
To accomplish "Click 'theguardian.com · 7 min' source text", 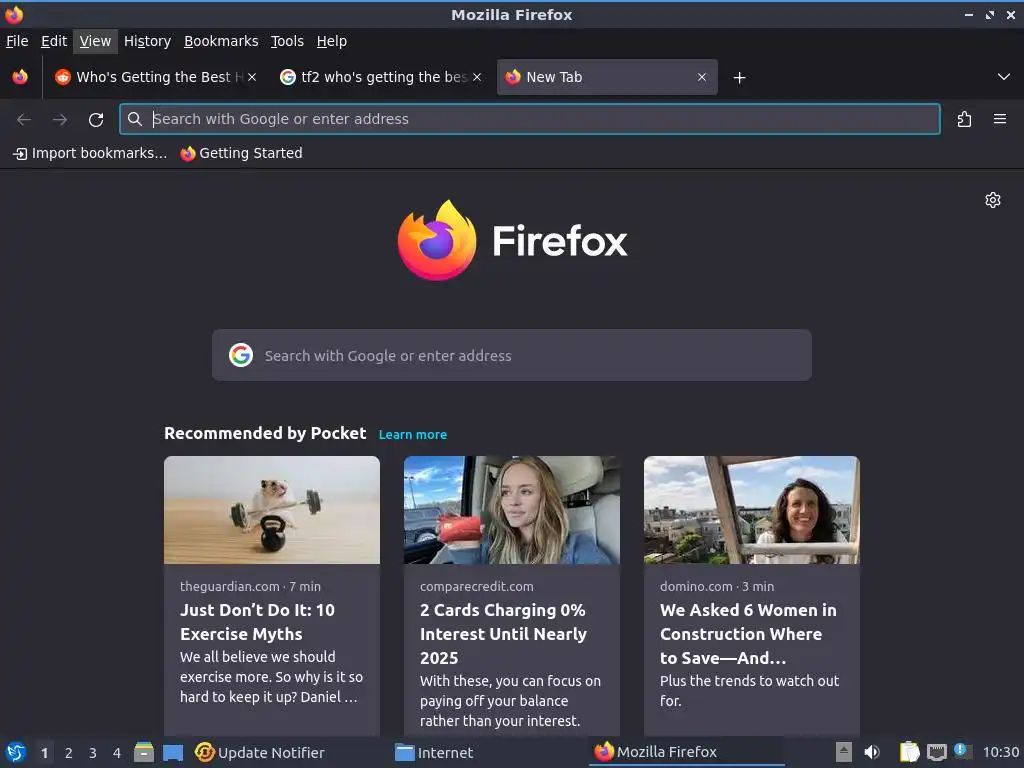I will (x=250, y=586).
